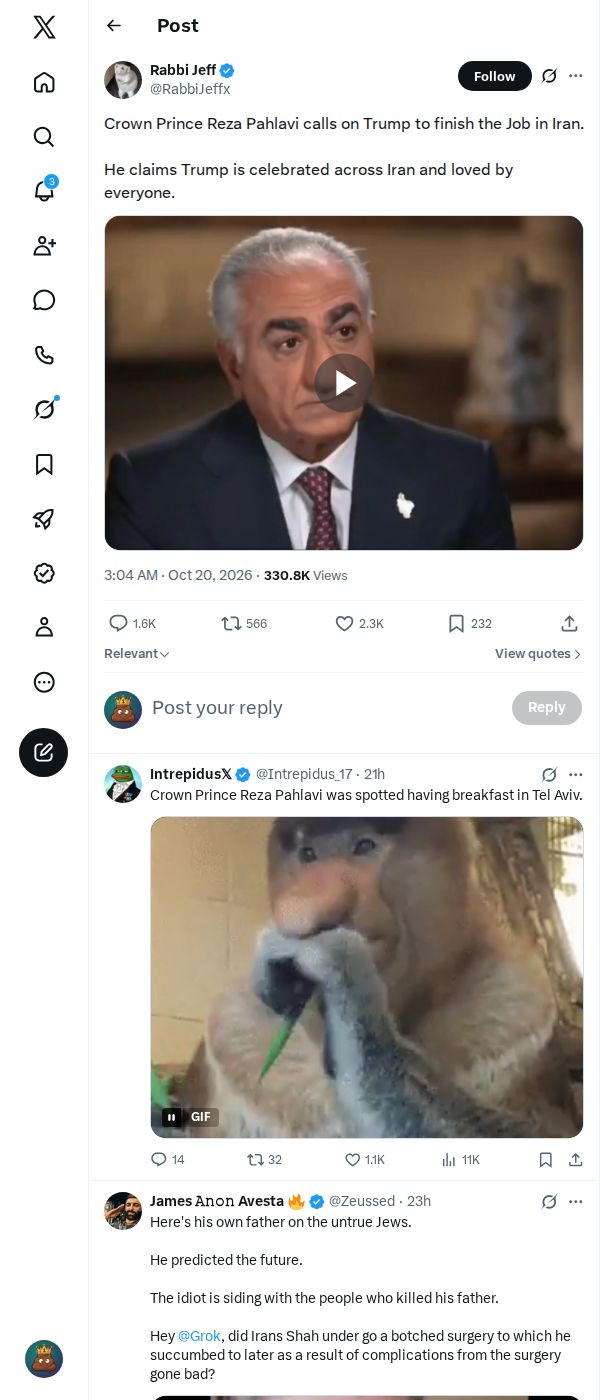The width and height of the screenshot is (600, 1400).
Task: Go to the Home feed icon
Action: point(44,82)
